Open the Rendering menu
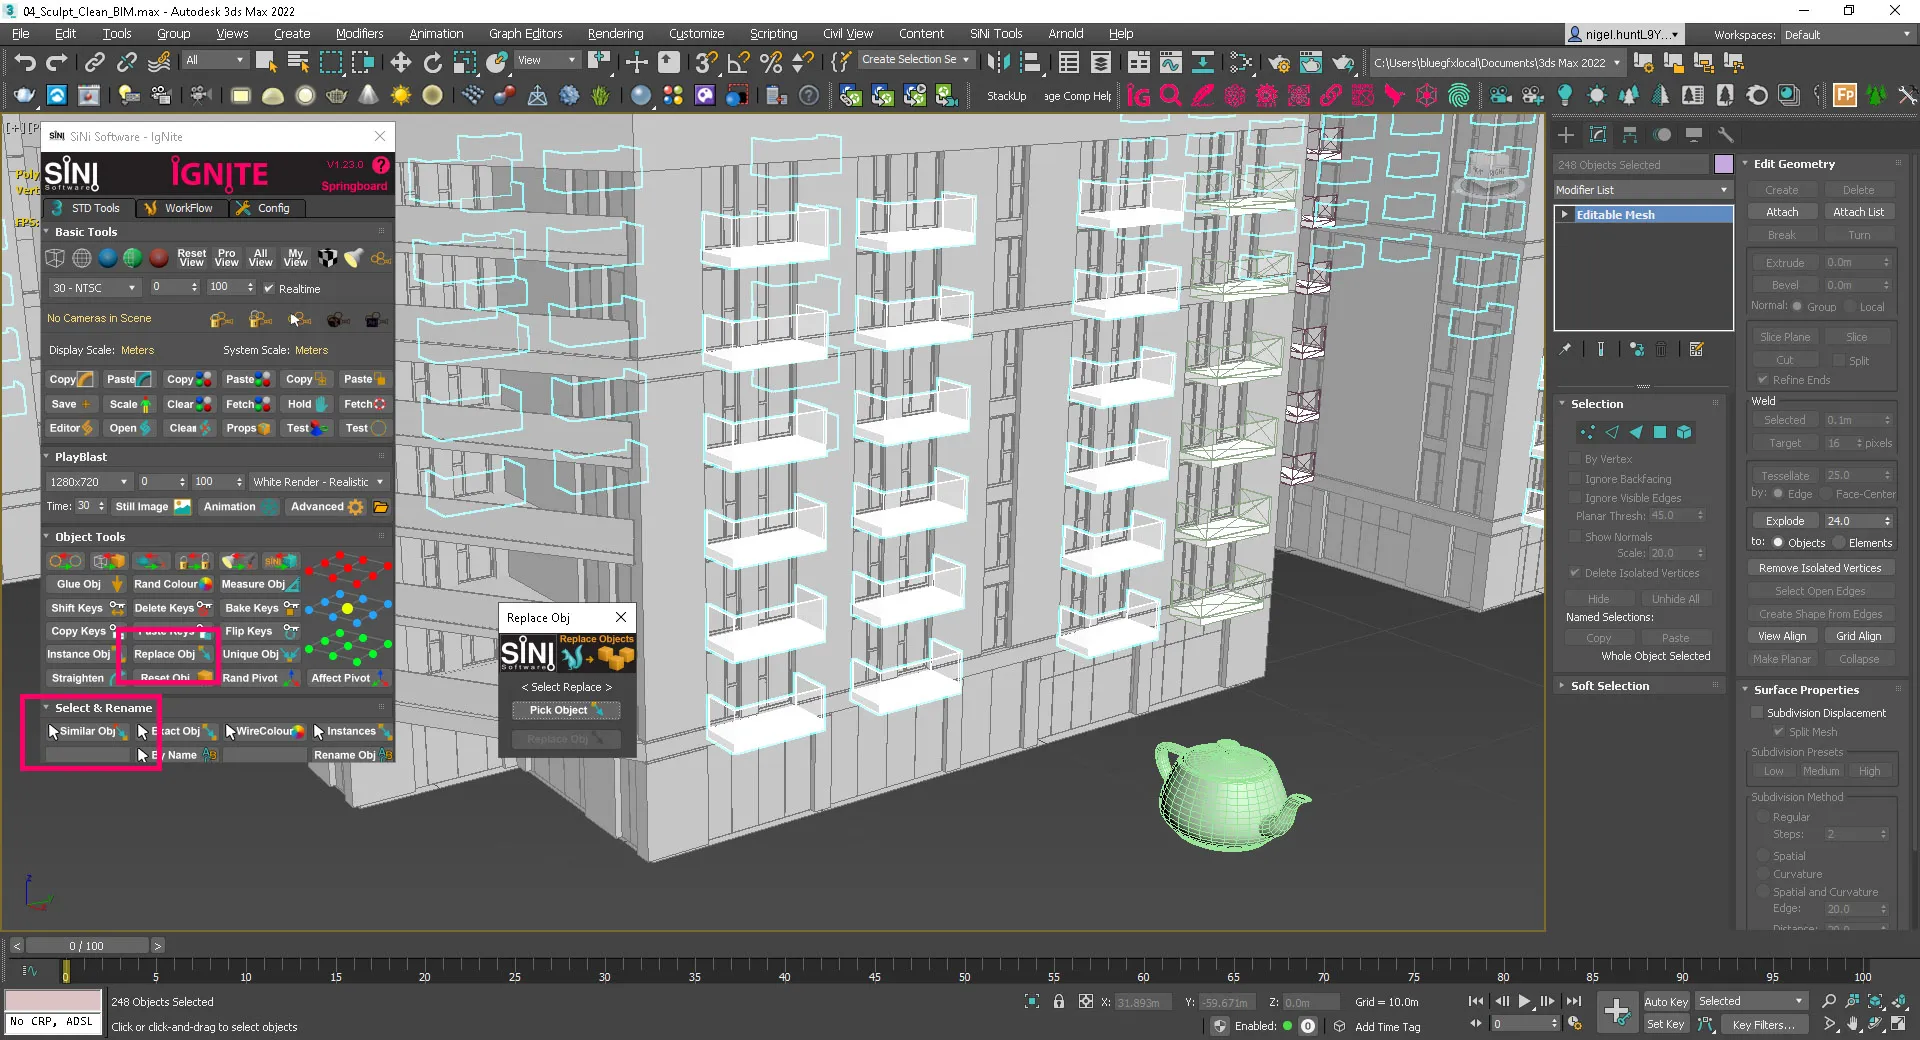The image size is (1920, 1040). (x=615, y=34)
